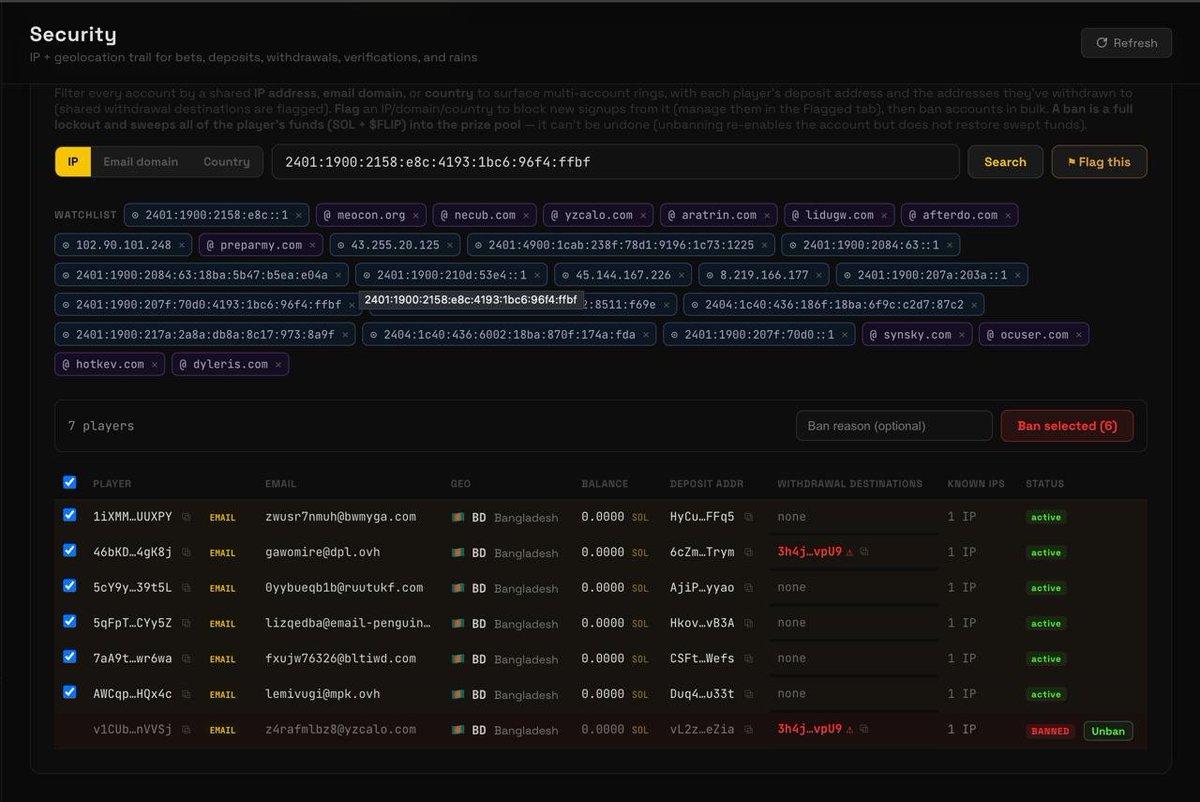Remove aratrin.com from watchlist
The width and height of the screenshot is (1200, 802).
(x=767, y=215)
